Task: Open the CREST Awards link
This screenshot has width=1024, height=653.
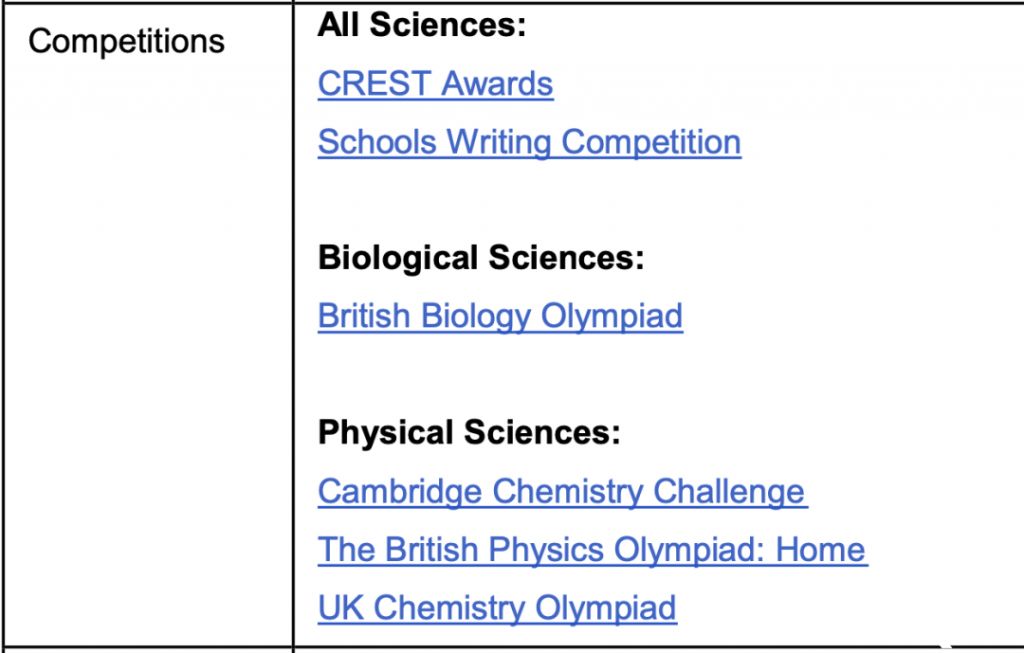Action: (435, 84)
